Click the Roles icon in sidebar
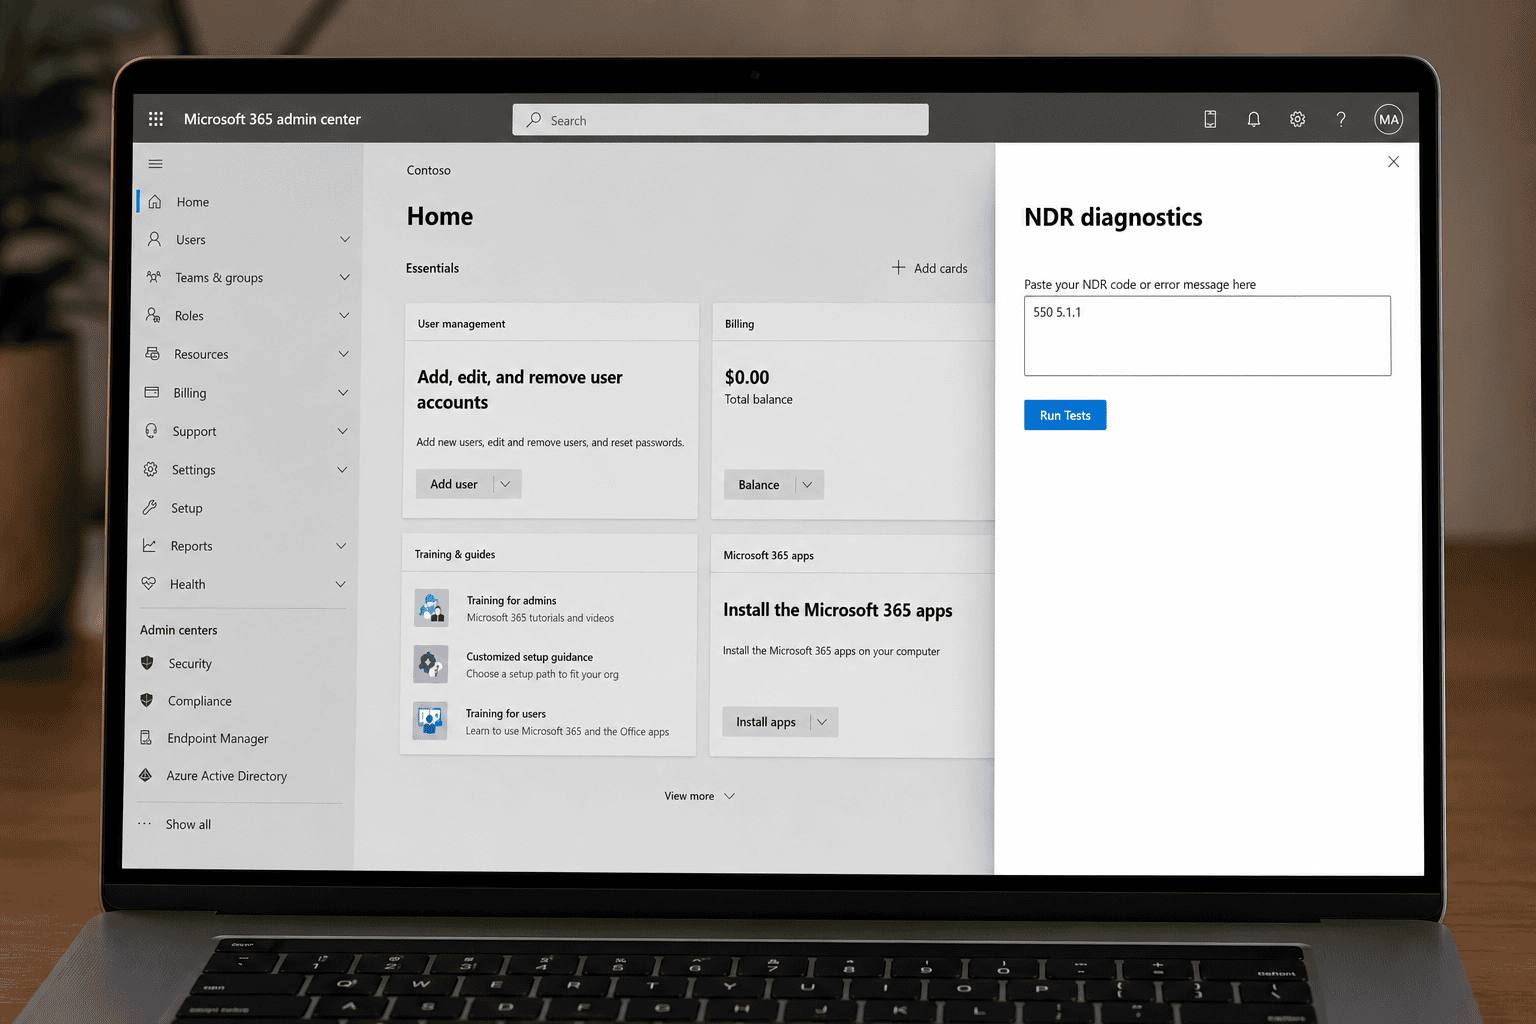This screenshot has height=1024, width=1536. click(x=153, y=315)
